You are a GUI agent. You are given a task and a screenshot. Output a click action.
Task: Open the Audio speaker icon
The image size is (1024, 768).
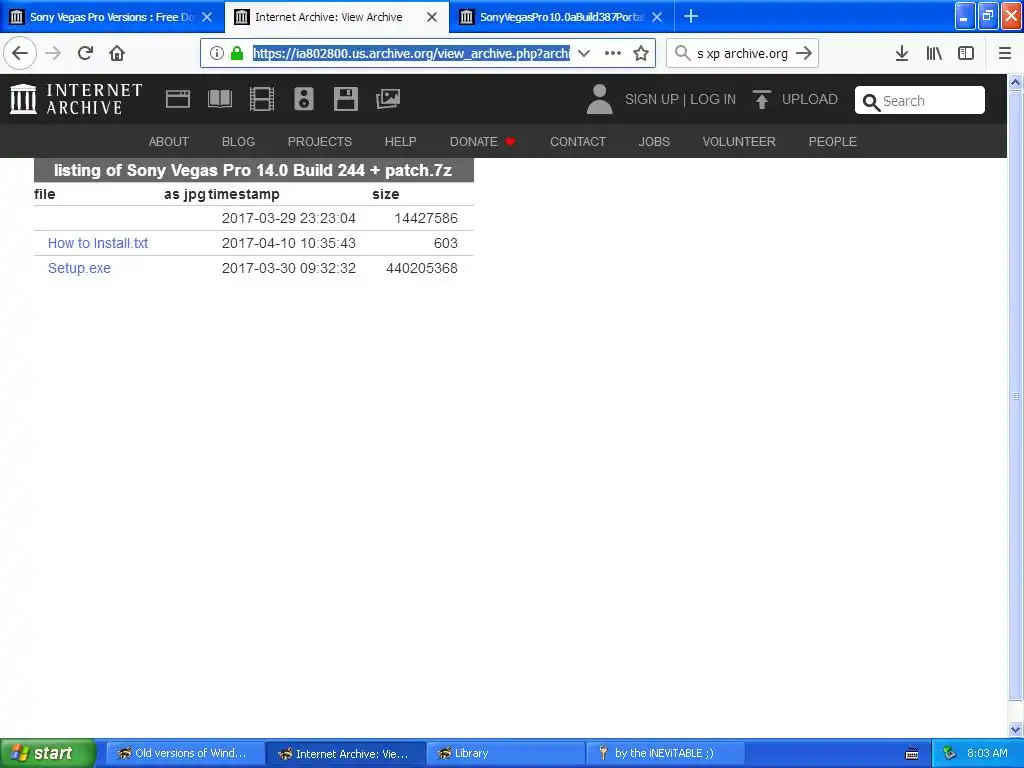304,99
